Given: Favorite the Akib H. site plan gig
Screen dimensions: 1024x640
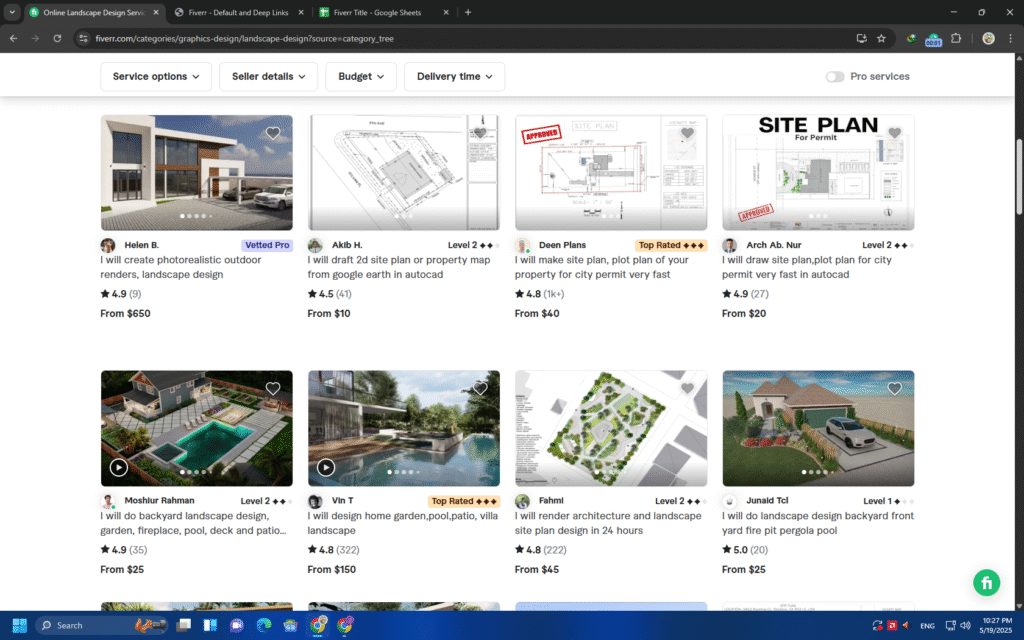Looking at the screenshot, I should pyautogui.click(x=480, y=133).
